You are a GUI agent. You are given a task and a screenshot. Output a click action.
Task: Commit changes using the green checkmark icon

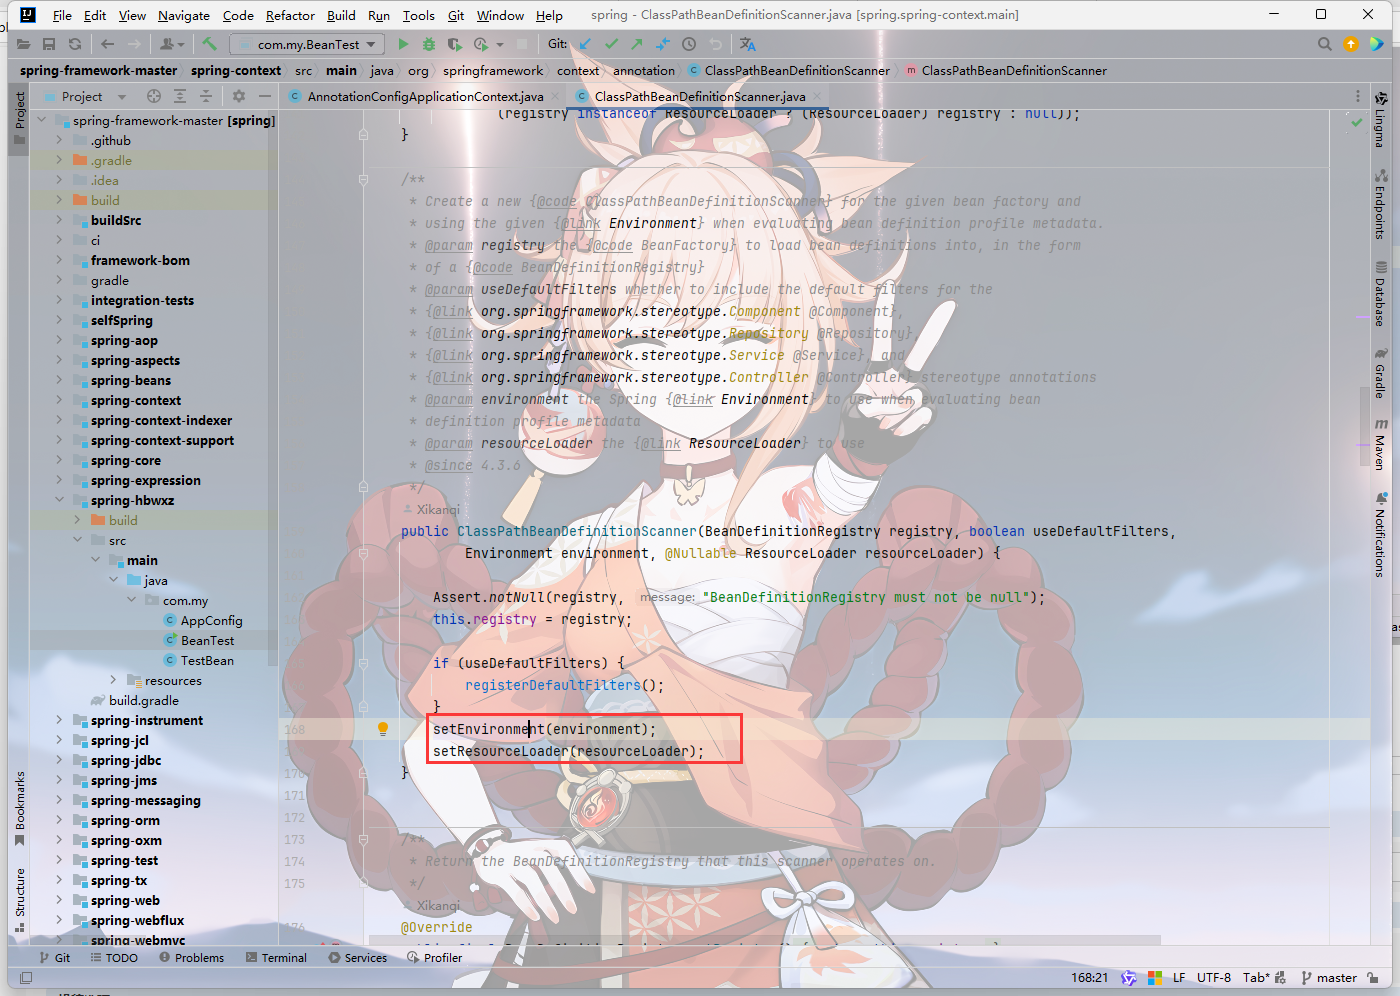[611, 44]
